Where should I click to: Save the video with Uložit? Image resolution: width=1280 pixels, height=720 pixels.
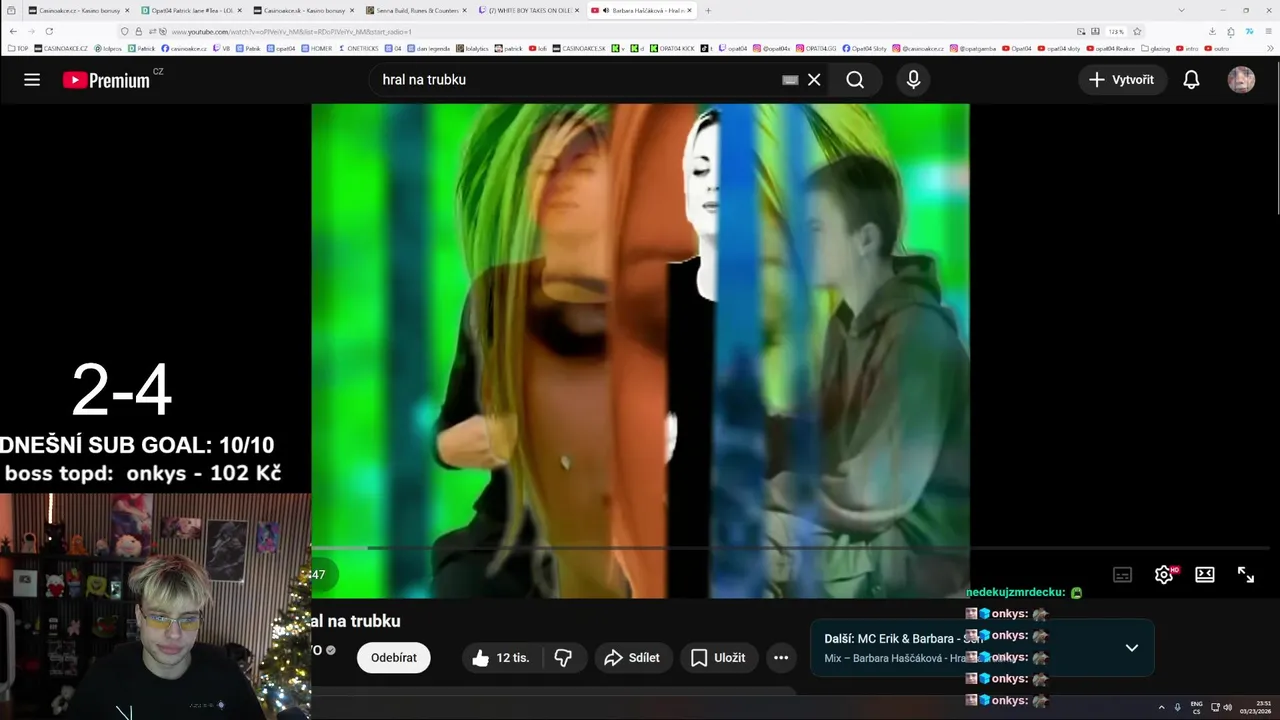click(x=719, y=658)
